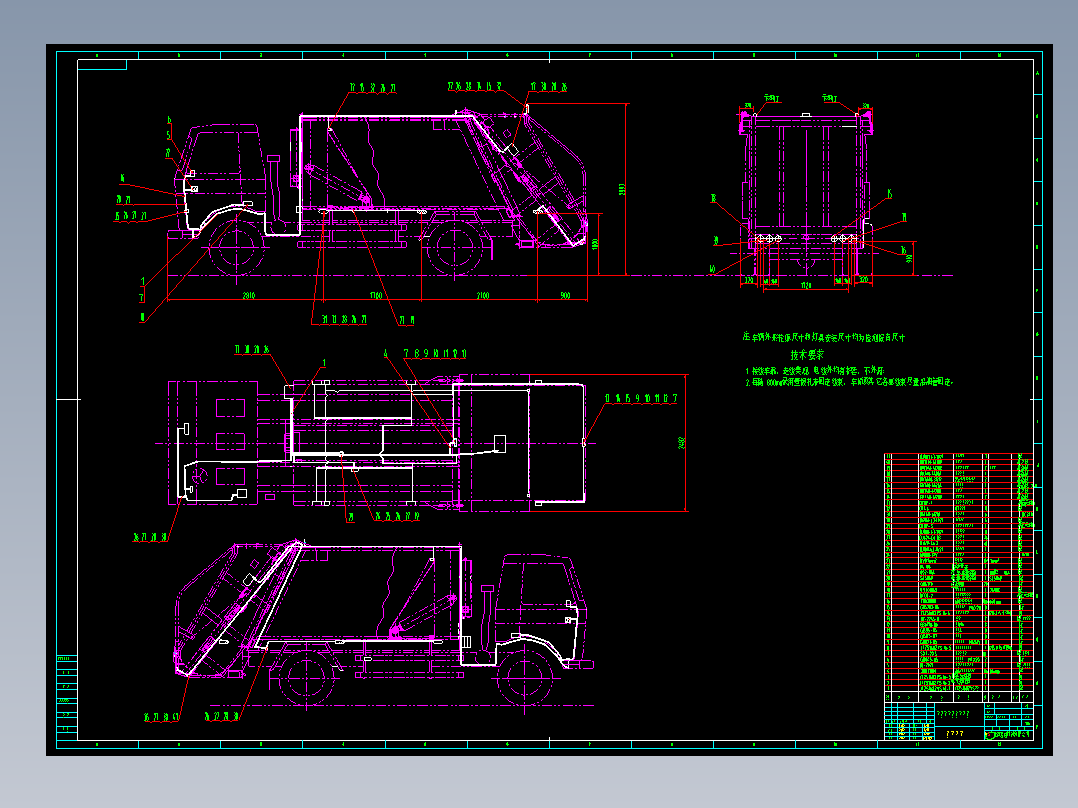Click the callout number 4 above plan view
The image size is (1078, 808).
(386, 353)
